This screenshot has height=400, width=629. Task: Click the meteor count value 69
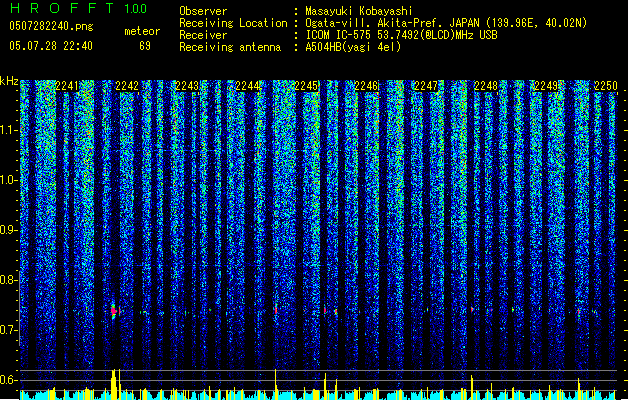(145, 46)
